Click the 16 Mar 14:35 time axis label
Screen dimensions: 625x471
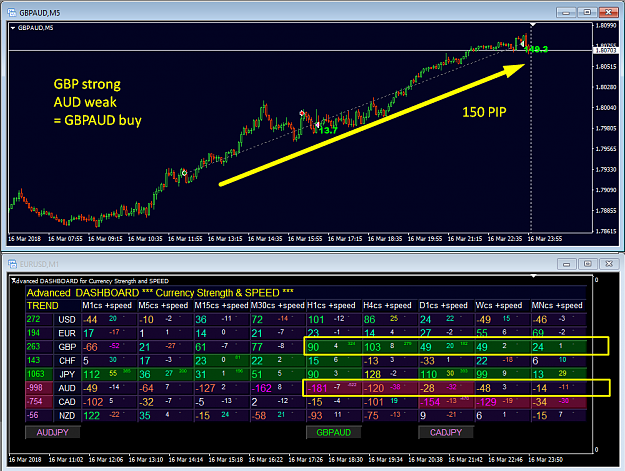[x=265, y=239]
